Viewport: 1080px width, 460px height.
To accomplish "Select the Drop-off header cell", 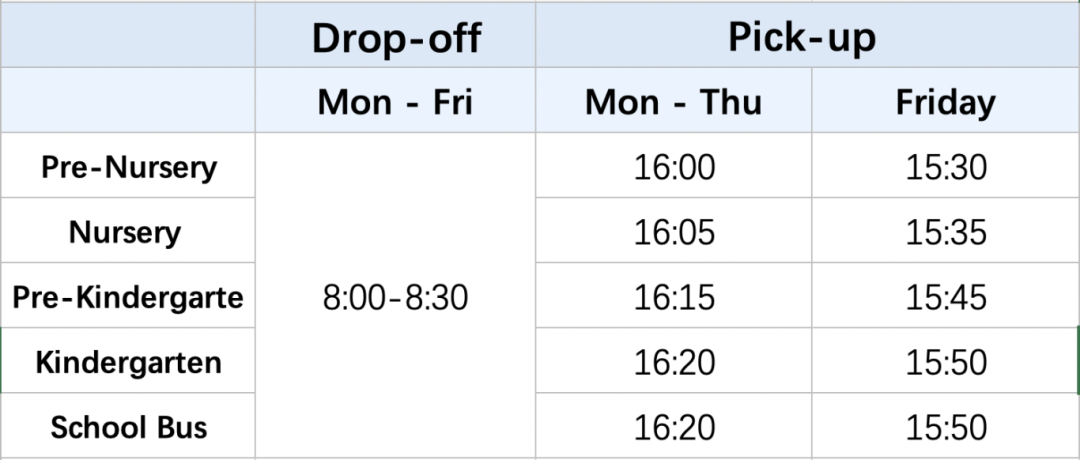I will click(396, 38).
